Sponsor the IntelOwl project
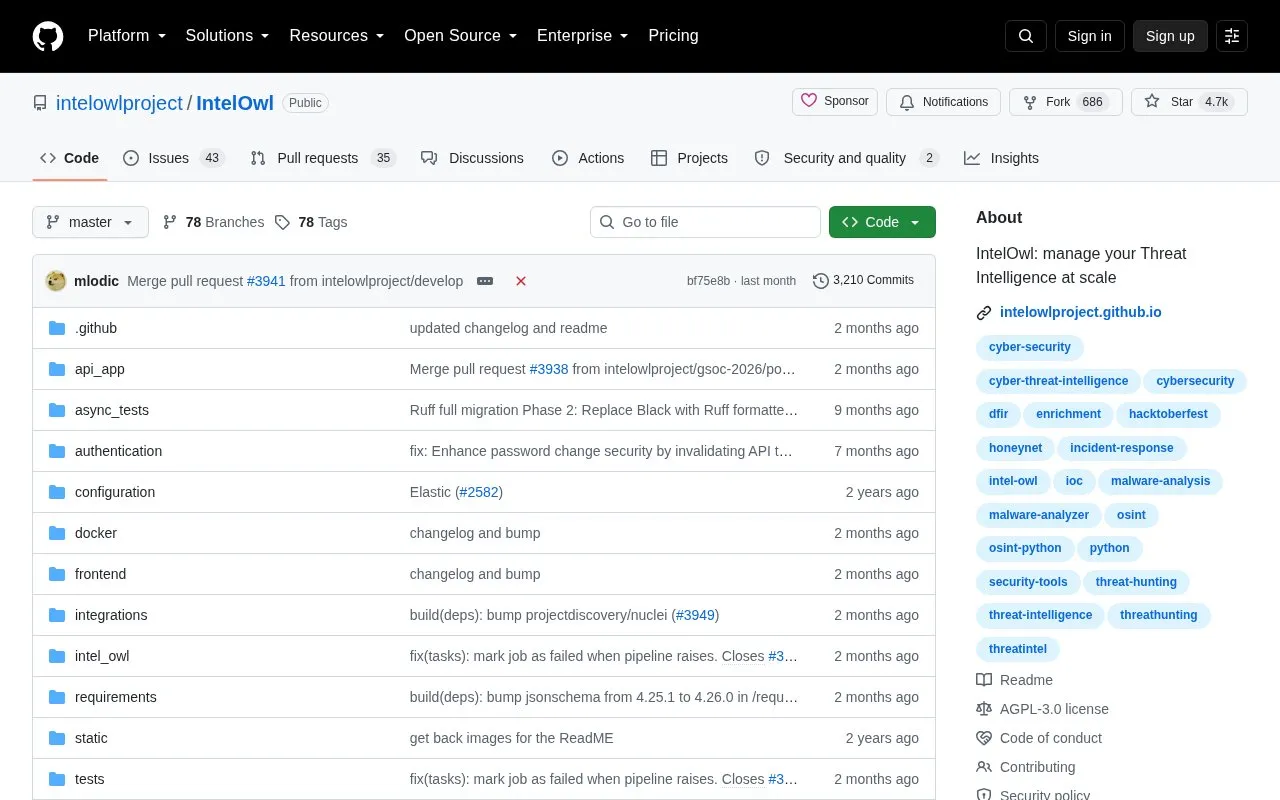Image resolution: width=1280 pixels, height=800 pixels. tap(835, 102)
